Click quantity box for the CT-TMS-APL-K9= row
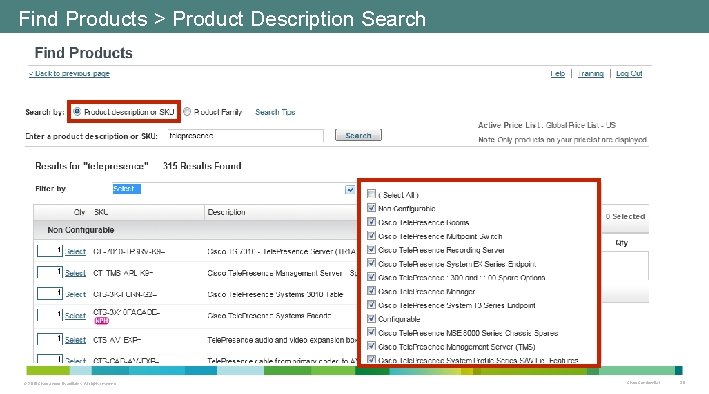709x394 pixels. pyautogui.click(x=50, y=272)
